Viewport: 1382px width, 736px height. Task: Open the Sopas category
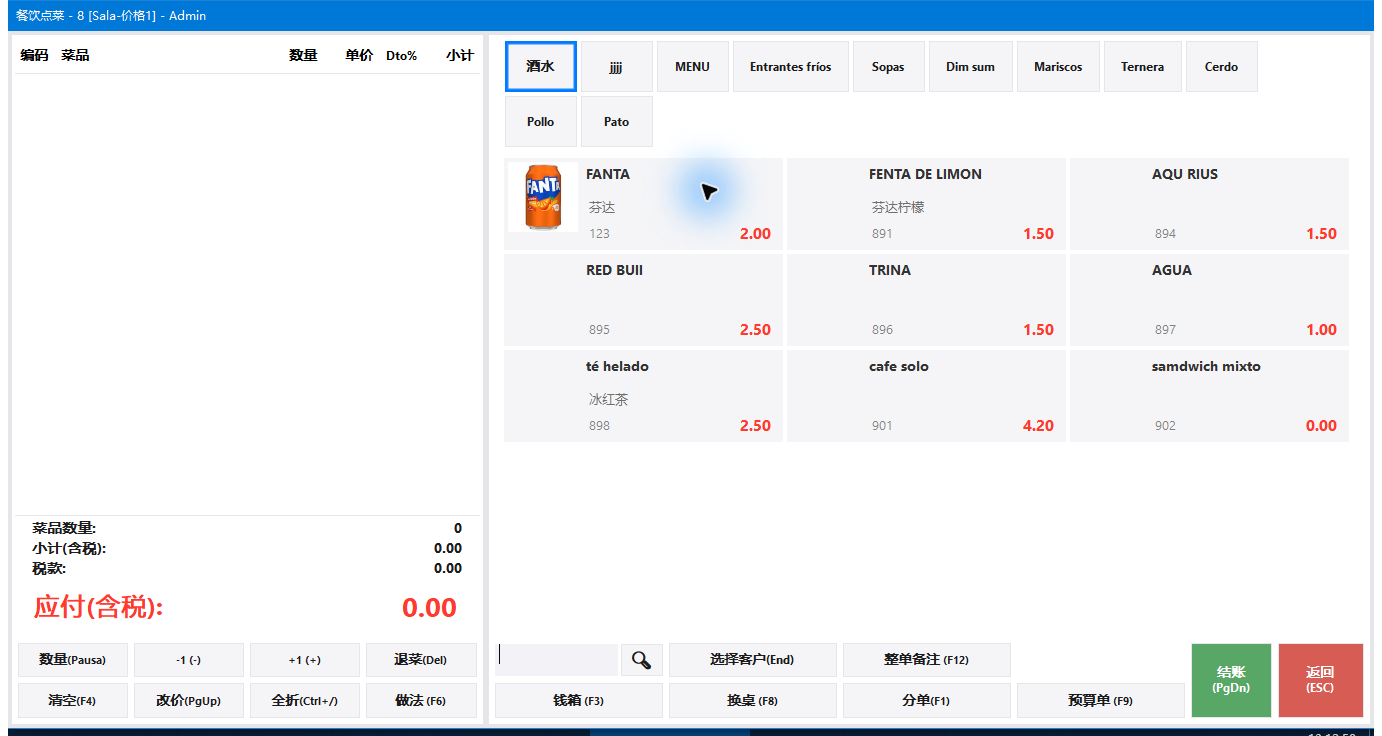(x=889, y=67)
